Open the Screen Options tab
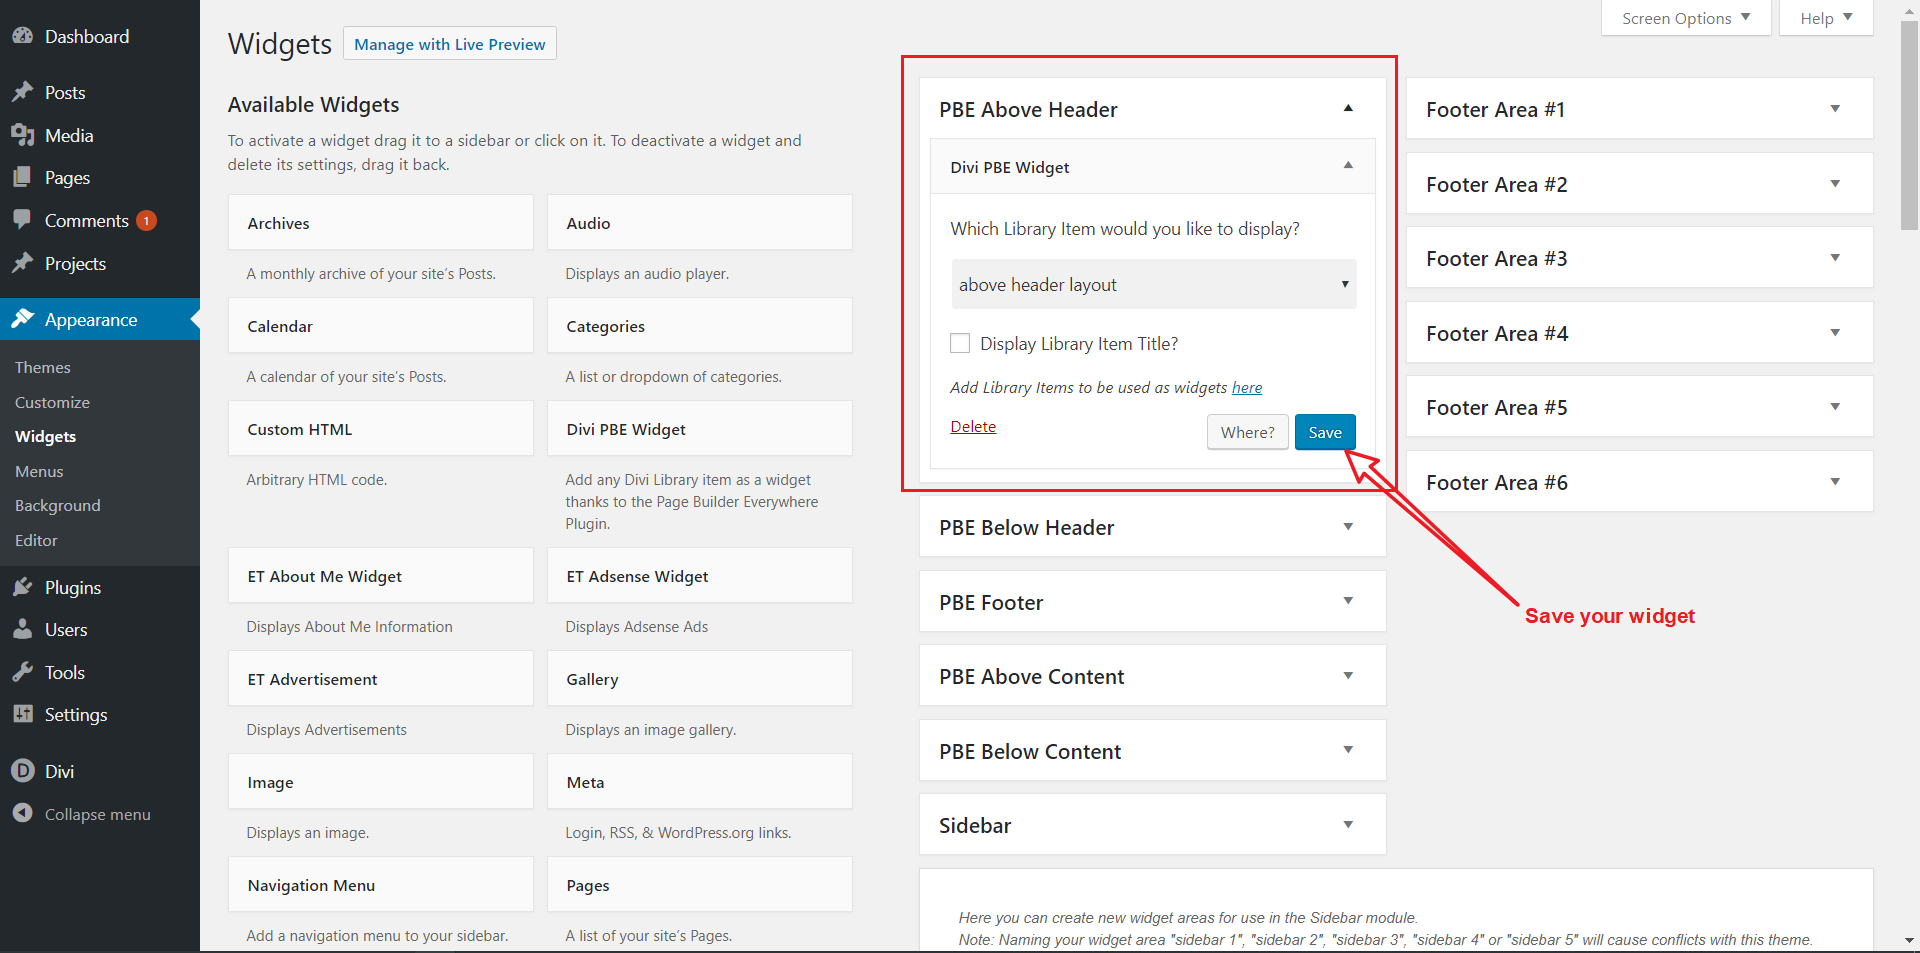This screenshot has width=1920, height=953. [1686, 18]
